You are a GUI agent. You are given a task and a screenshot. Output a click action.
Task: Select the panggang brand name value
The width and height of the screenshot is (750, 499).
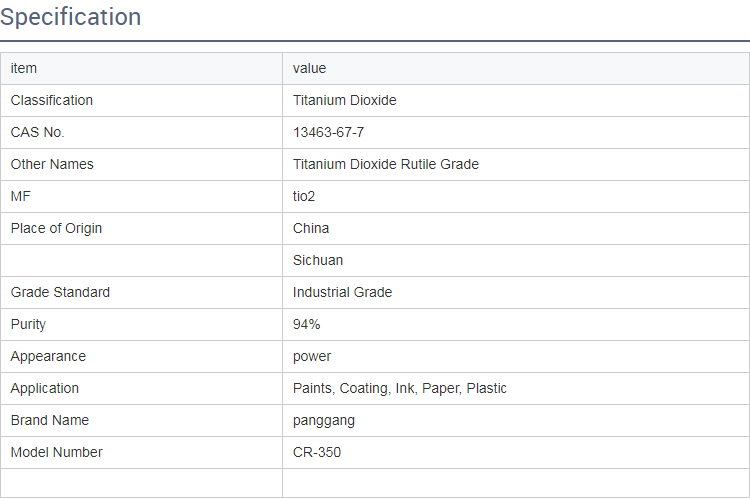324,420
